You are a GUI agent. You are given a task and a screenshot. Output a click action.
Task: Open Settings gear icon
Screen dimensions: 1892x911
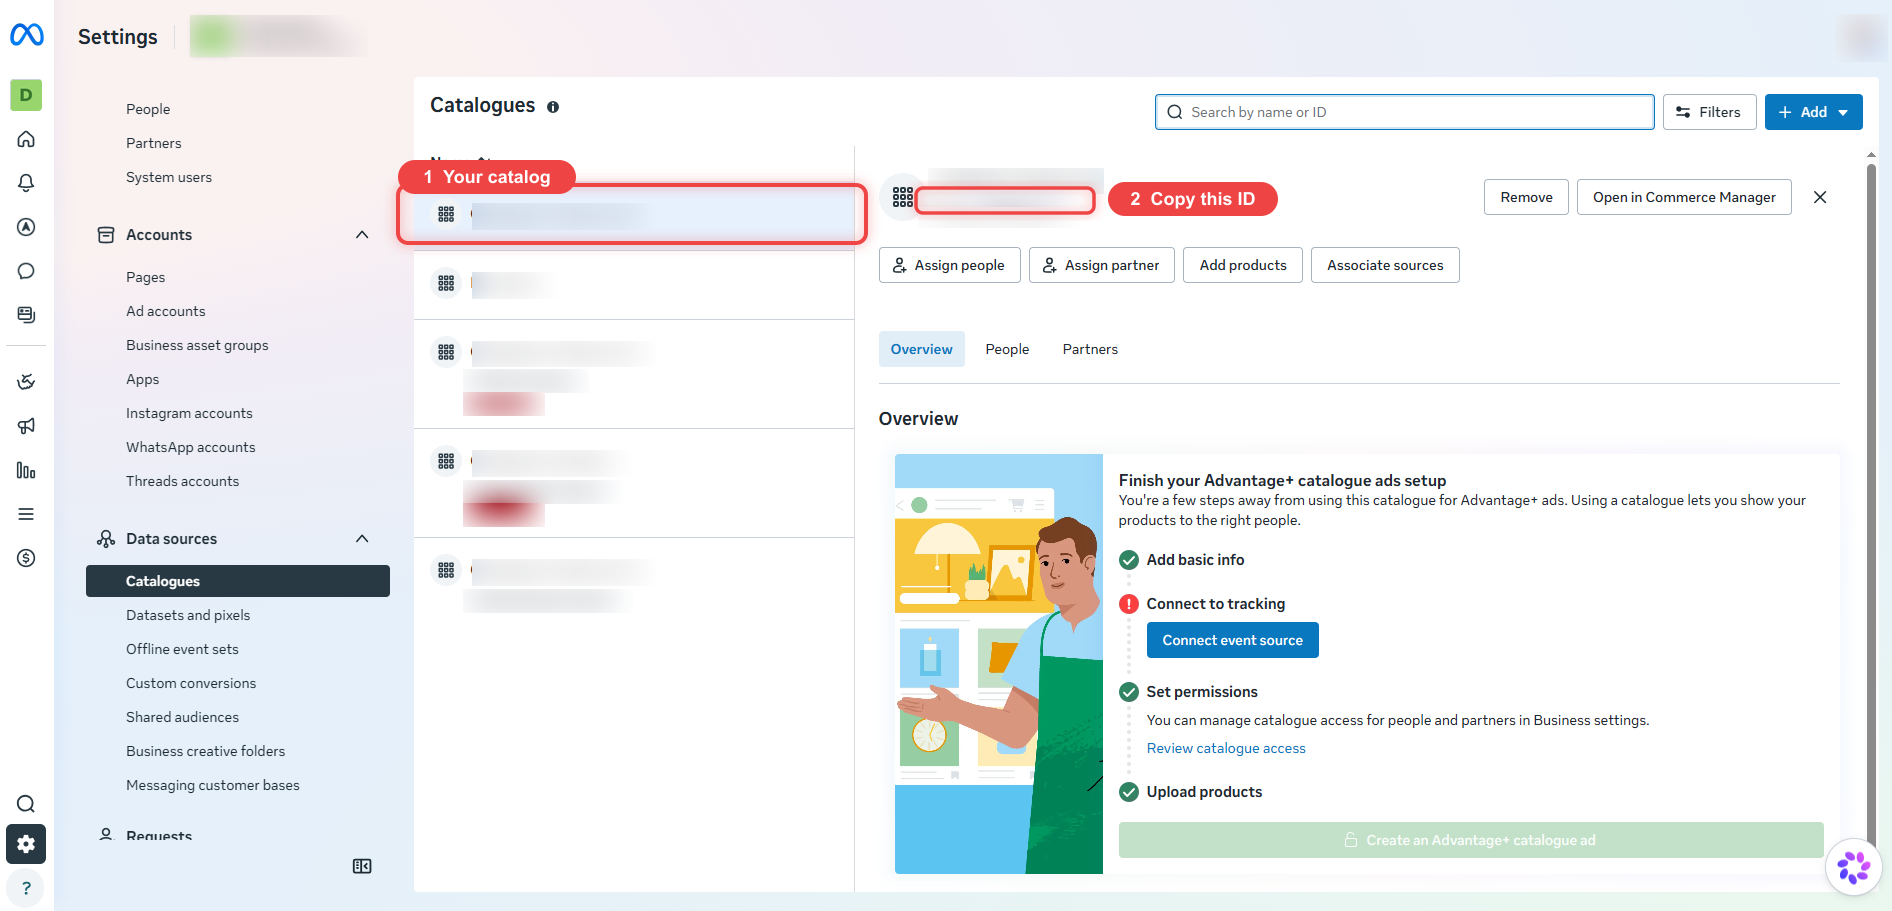pyautogui.click(x=26, y=844)
